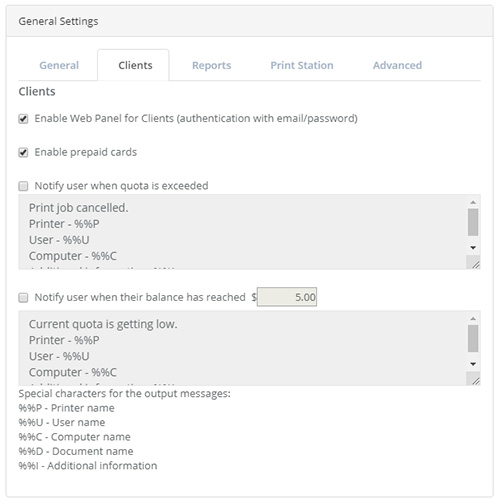Go to the Advanced tab

point(397,65)
